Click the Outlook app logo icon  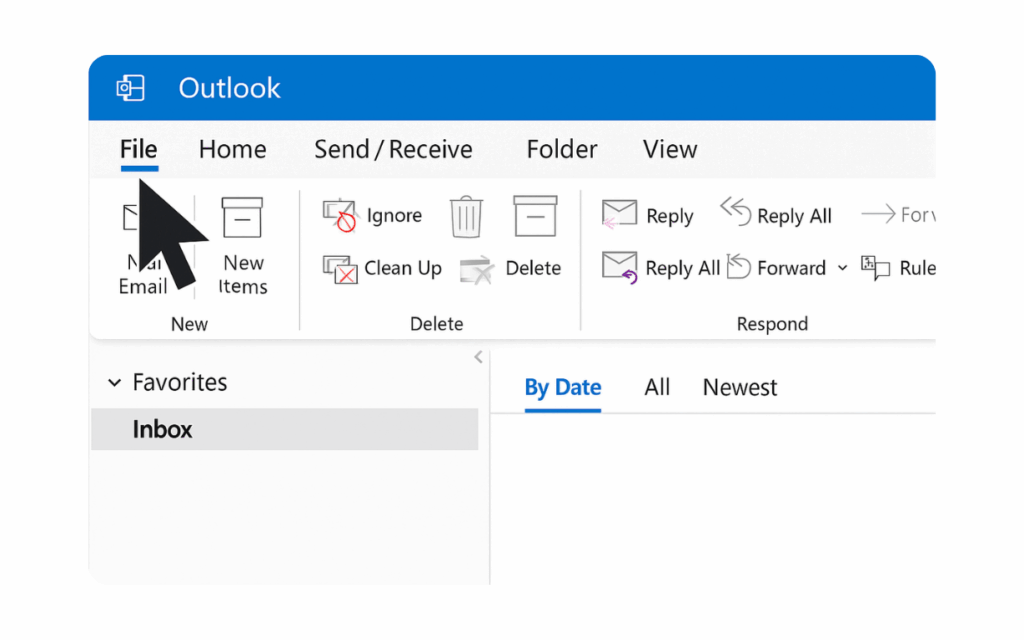[x=130, y=88]
